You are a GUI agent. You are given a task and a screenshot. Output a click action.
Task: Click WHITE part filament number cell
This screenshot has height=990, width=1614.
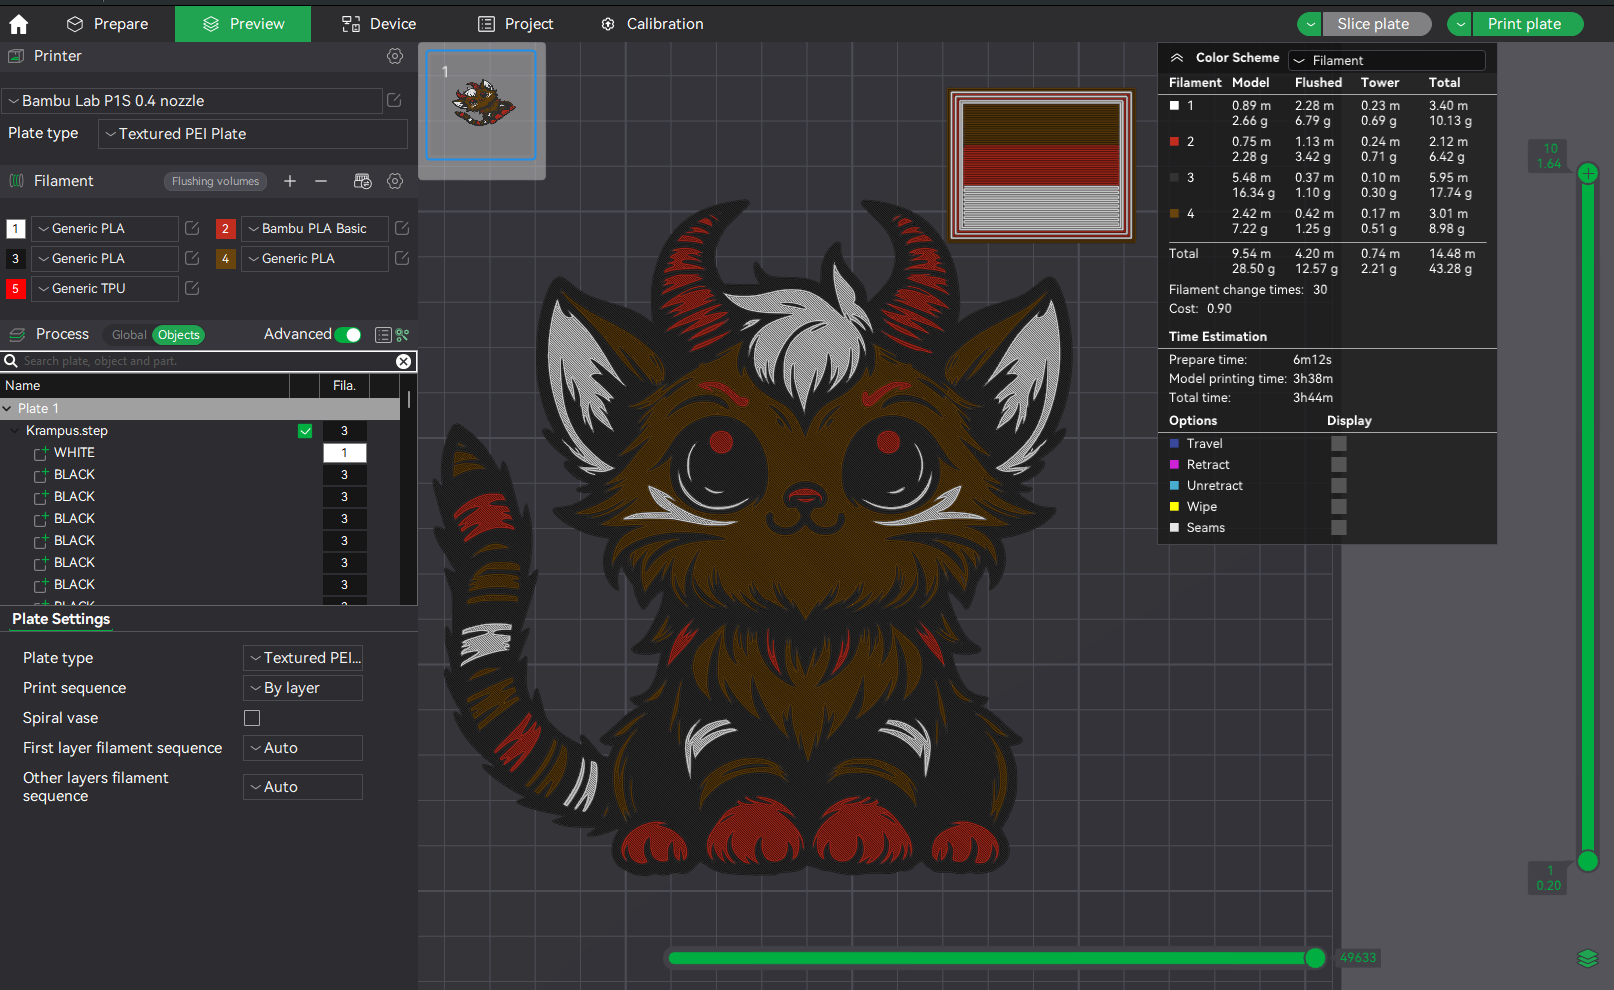pyautogui.click(x=344, y=453)
